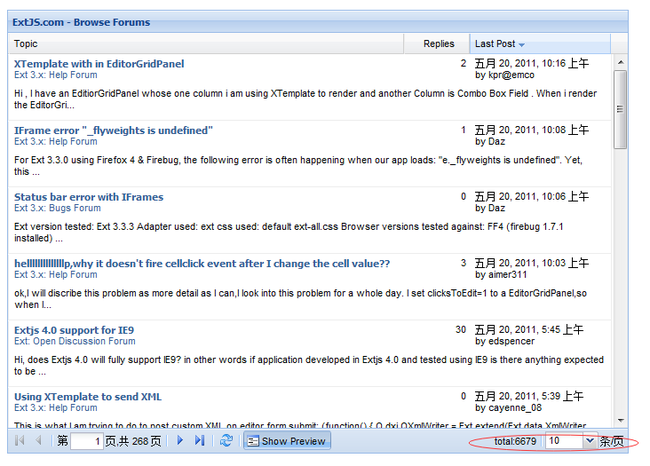Click the 'ExtJS.com - Browse Forums' panel title
650x466 pixels.
tap(81, 22)
